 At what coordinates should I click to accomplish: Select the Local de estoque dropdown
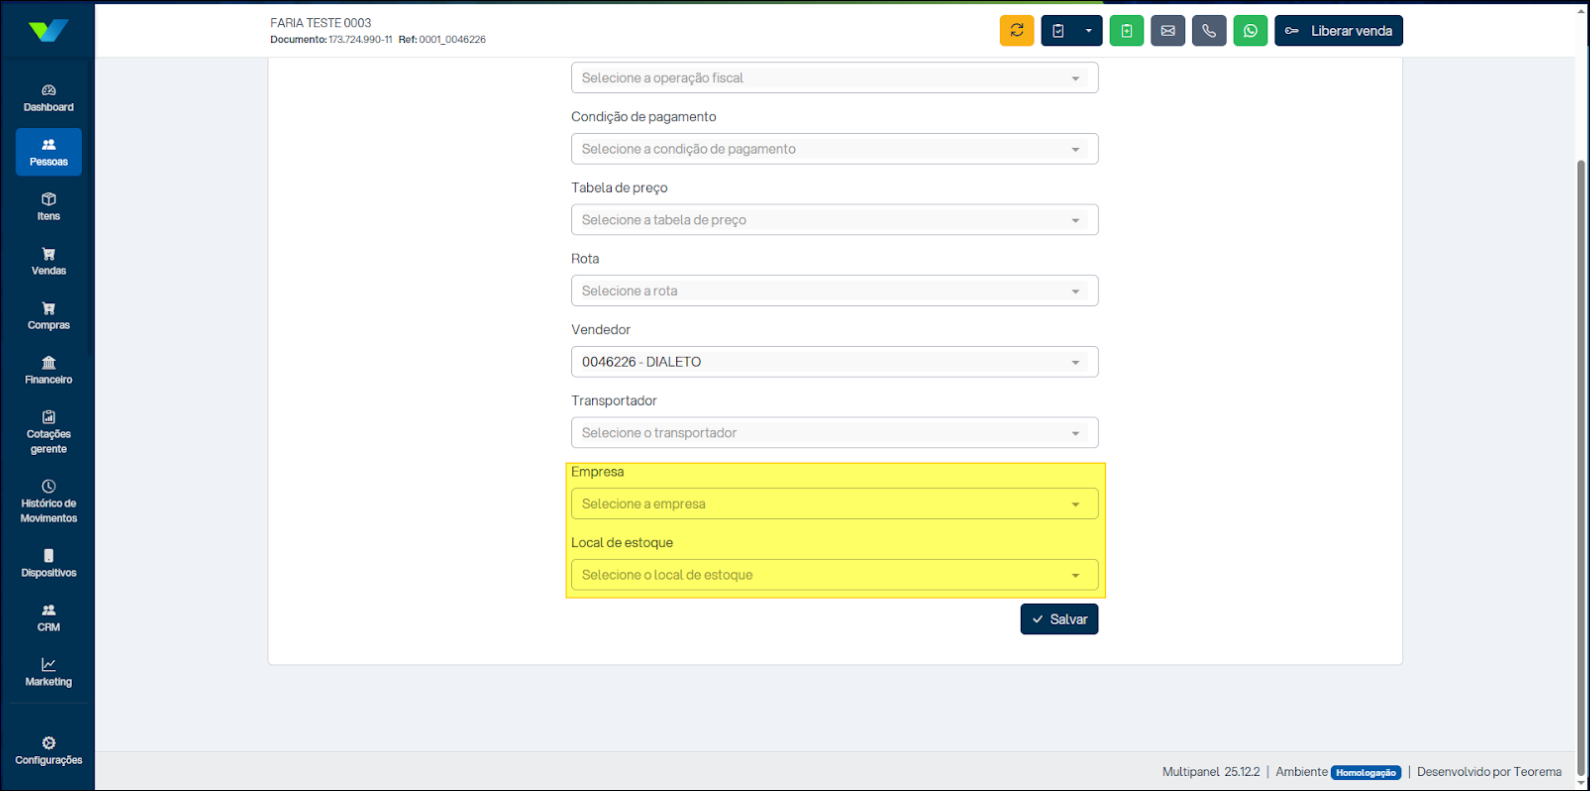(834, 575)
